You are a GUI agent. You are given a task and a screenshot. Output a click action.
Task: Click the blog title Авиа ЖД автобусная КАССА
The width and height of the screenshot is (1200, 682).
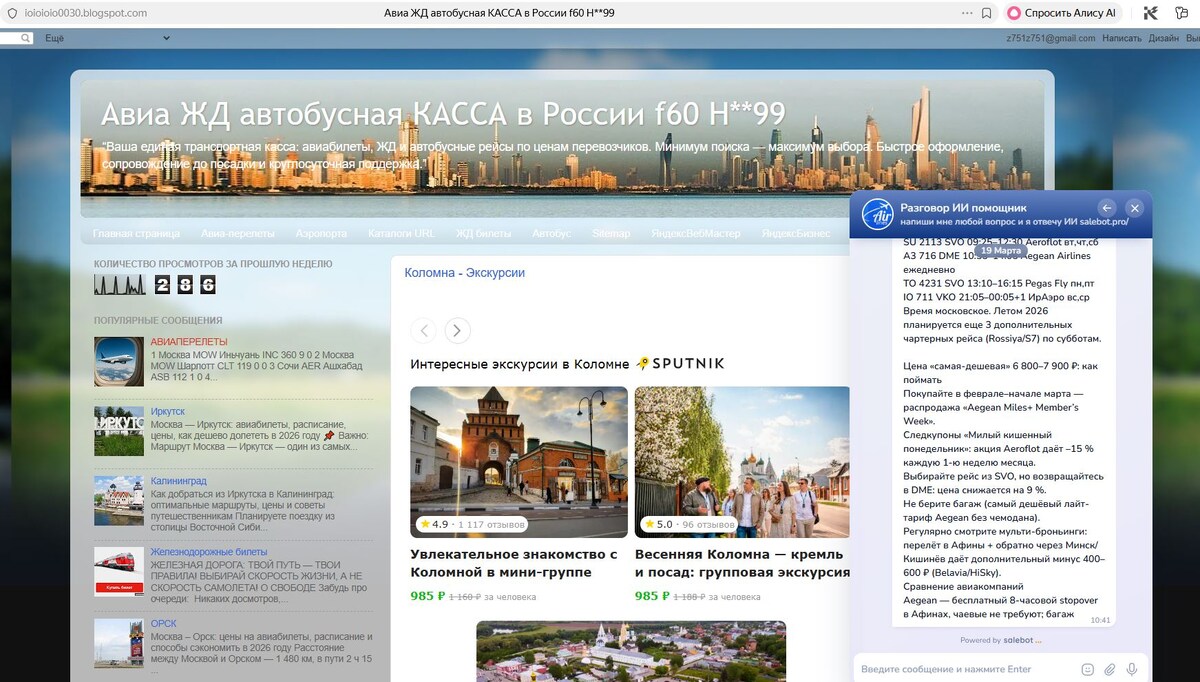coord(443,113)
